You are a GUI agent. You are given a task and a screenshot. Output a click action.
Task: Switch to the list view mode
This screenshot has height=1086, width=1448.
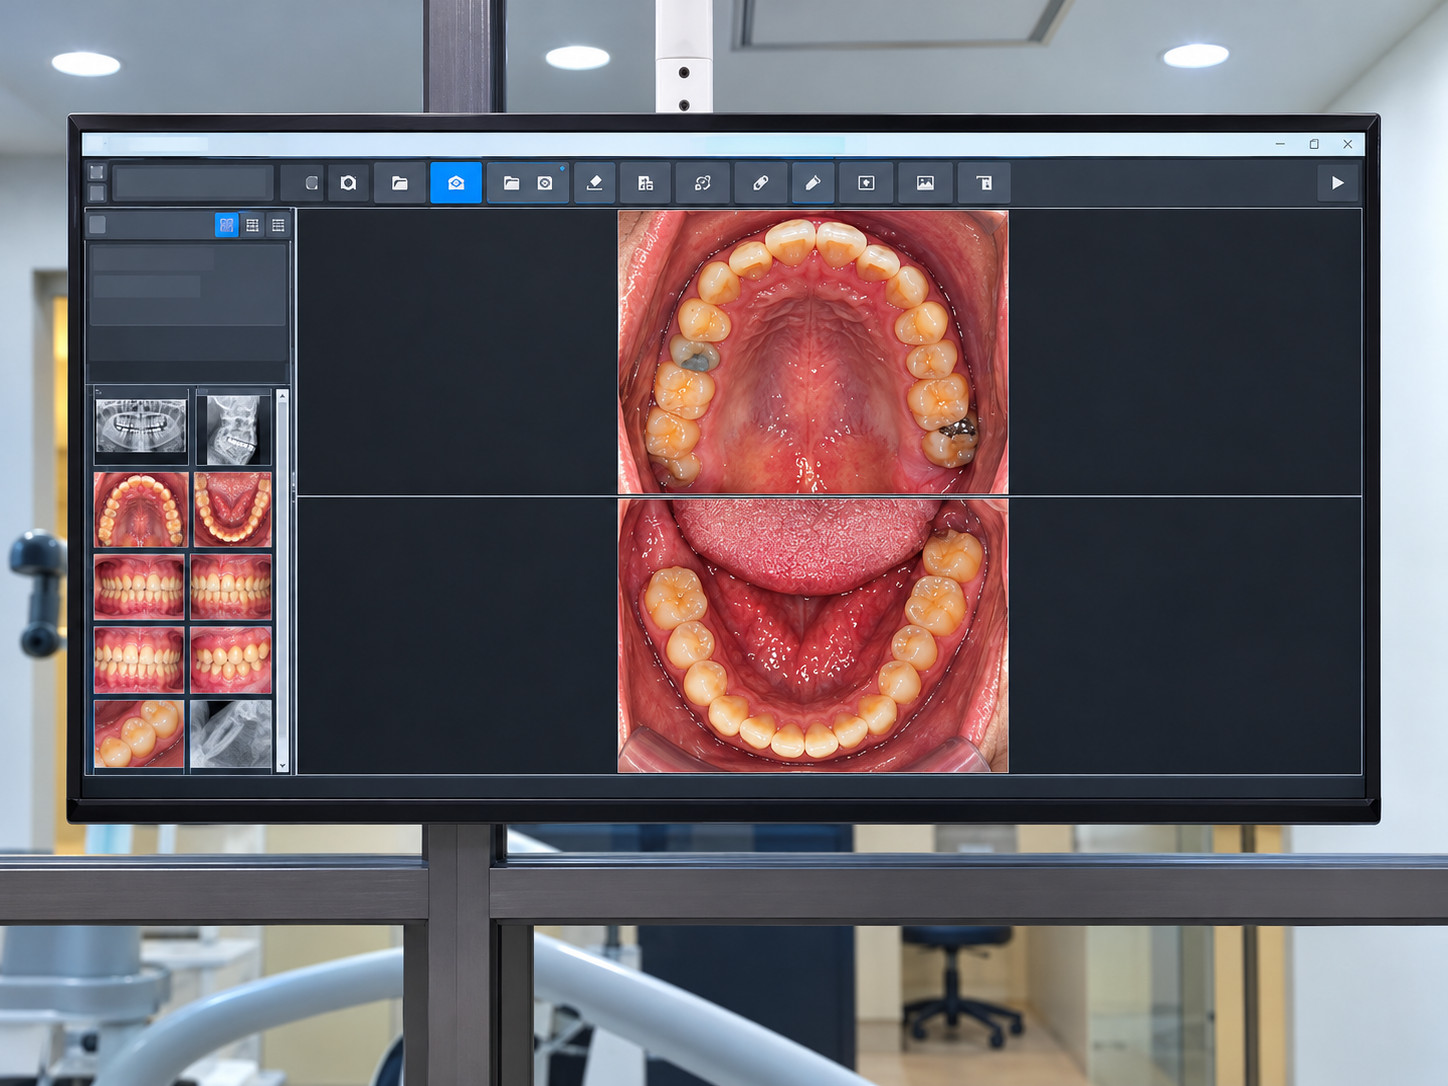pos(278,225)
